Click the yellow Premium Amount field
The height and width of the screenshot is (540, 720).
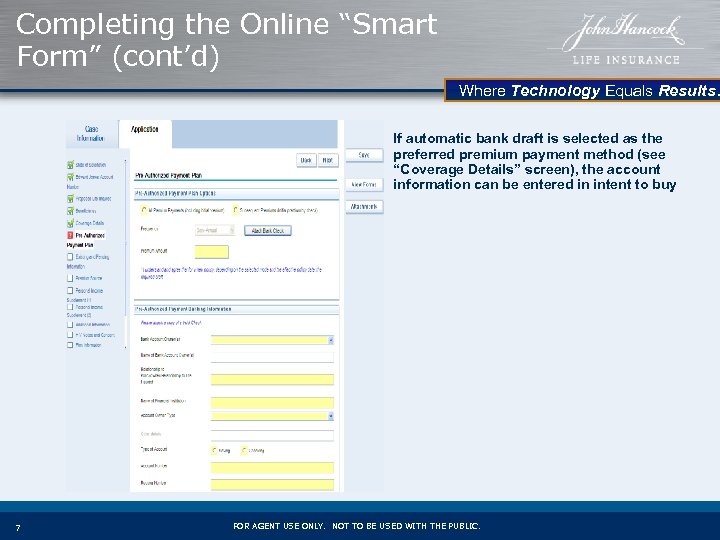(x=212, y=252)
